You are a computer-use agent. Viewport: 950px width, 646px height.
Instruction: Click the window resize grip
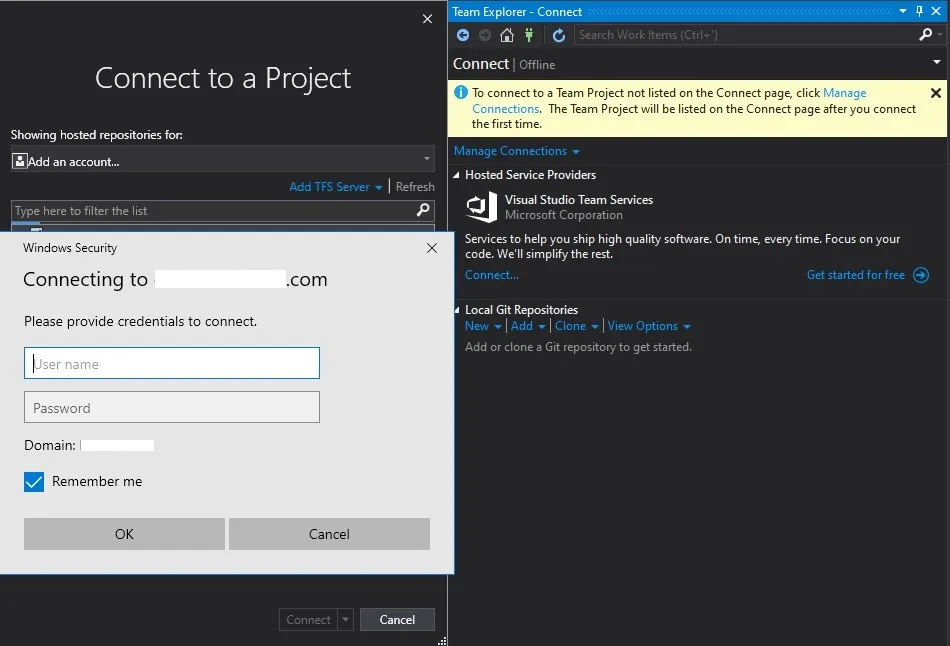tap(442, 641)
